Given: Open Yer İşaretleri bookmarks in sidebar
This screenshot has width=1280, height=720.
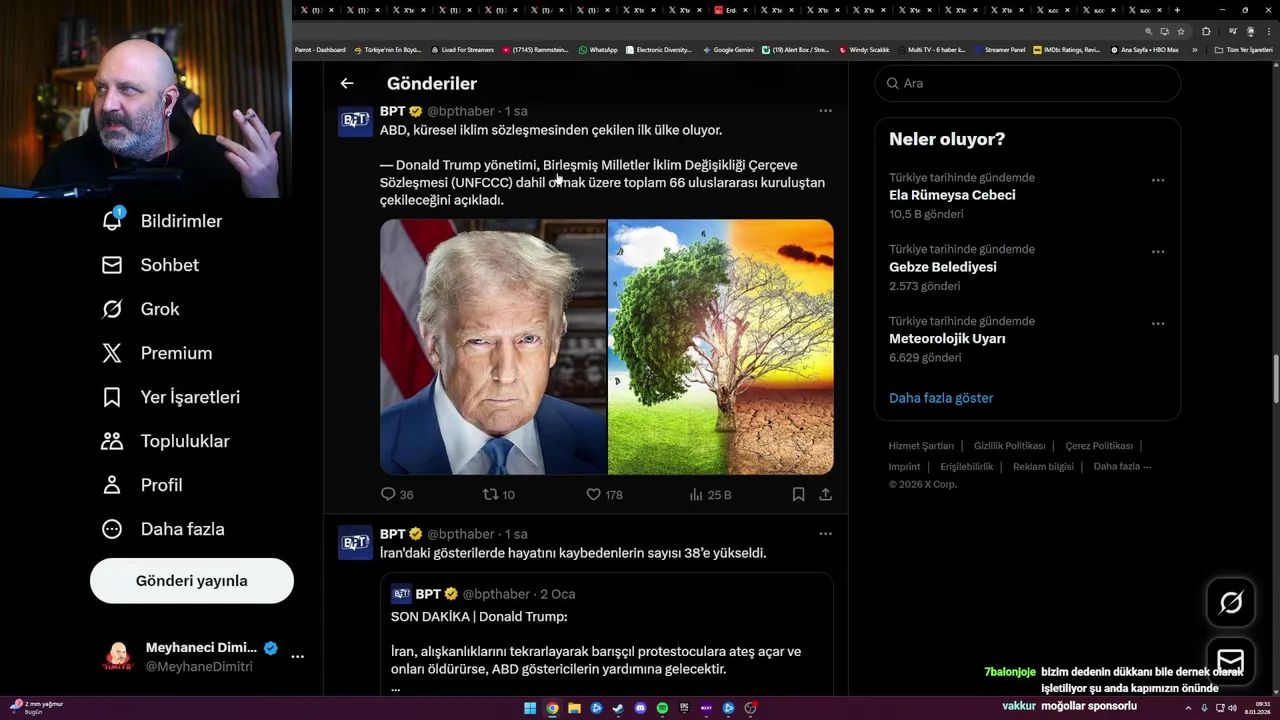Looking at the screenshot, I should 170,397.
